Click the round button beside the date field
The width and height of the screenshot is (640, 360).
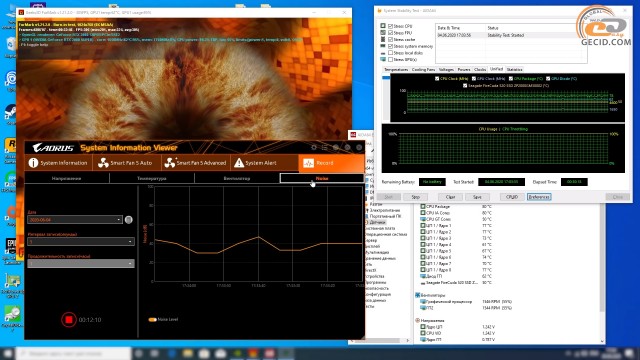[x=129, y=220]
